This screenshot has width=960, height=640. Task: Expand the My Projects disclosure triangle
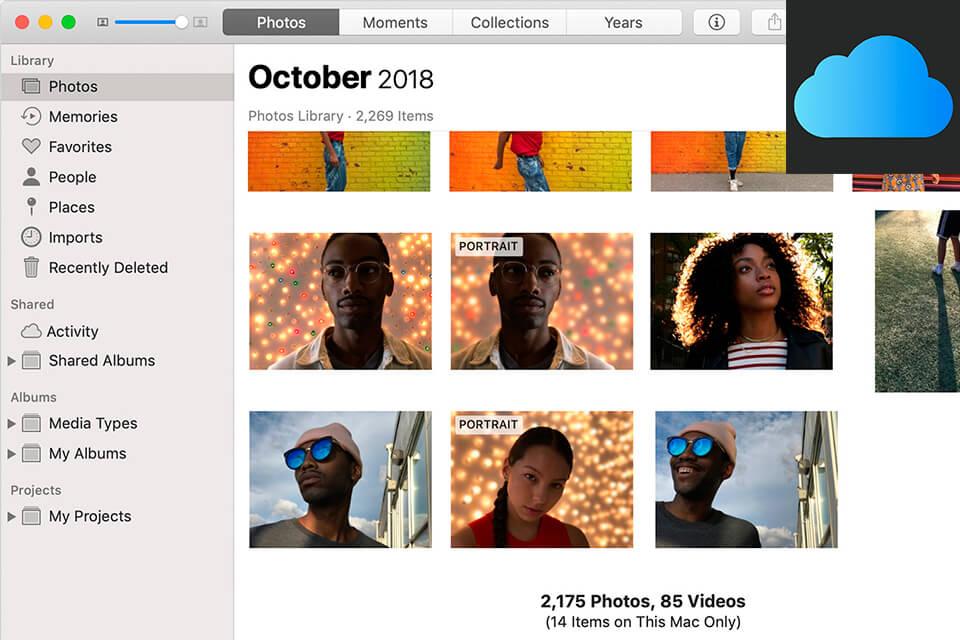[11, 516]
